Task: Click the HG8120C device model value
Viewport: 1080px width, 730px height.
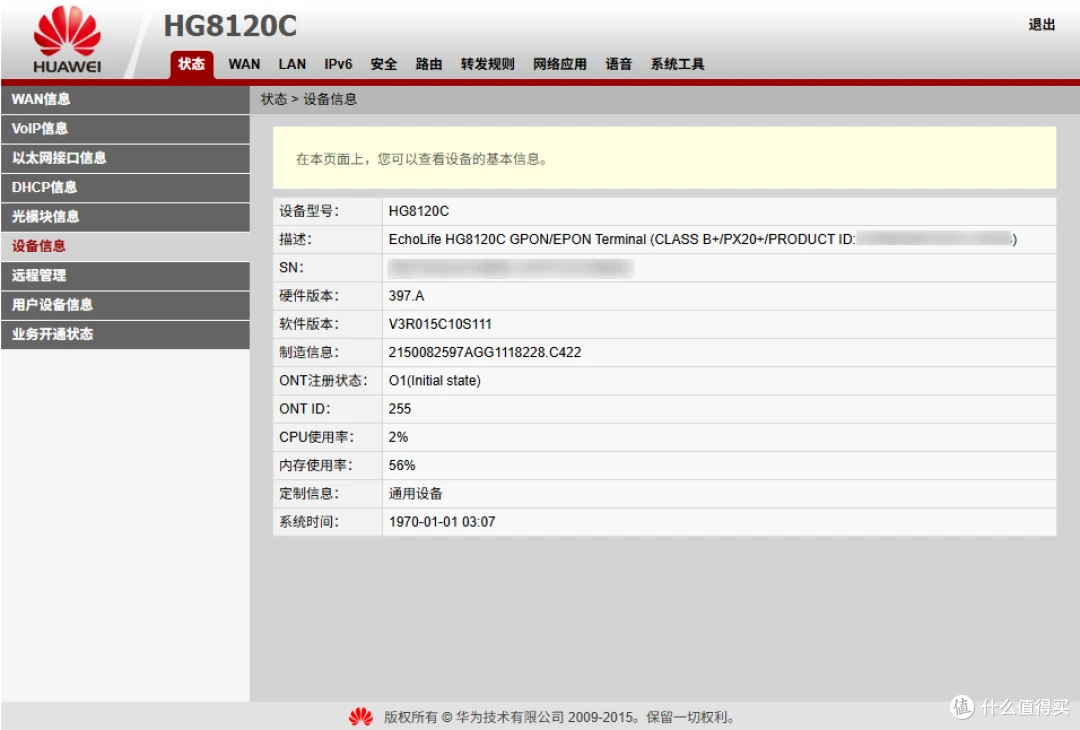Action: (419, 211)
